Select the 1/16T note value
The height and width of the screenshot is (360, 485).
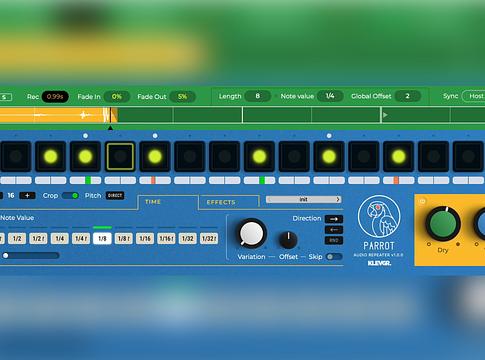point(166,238)
